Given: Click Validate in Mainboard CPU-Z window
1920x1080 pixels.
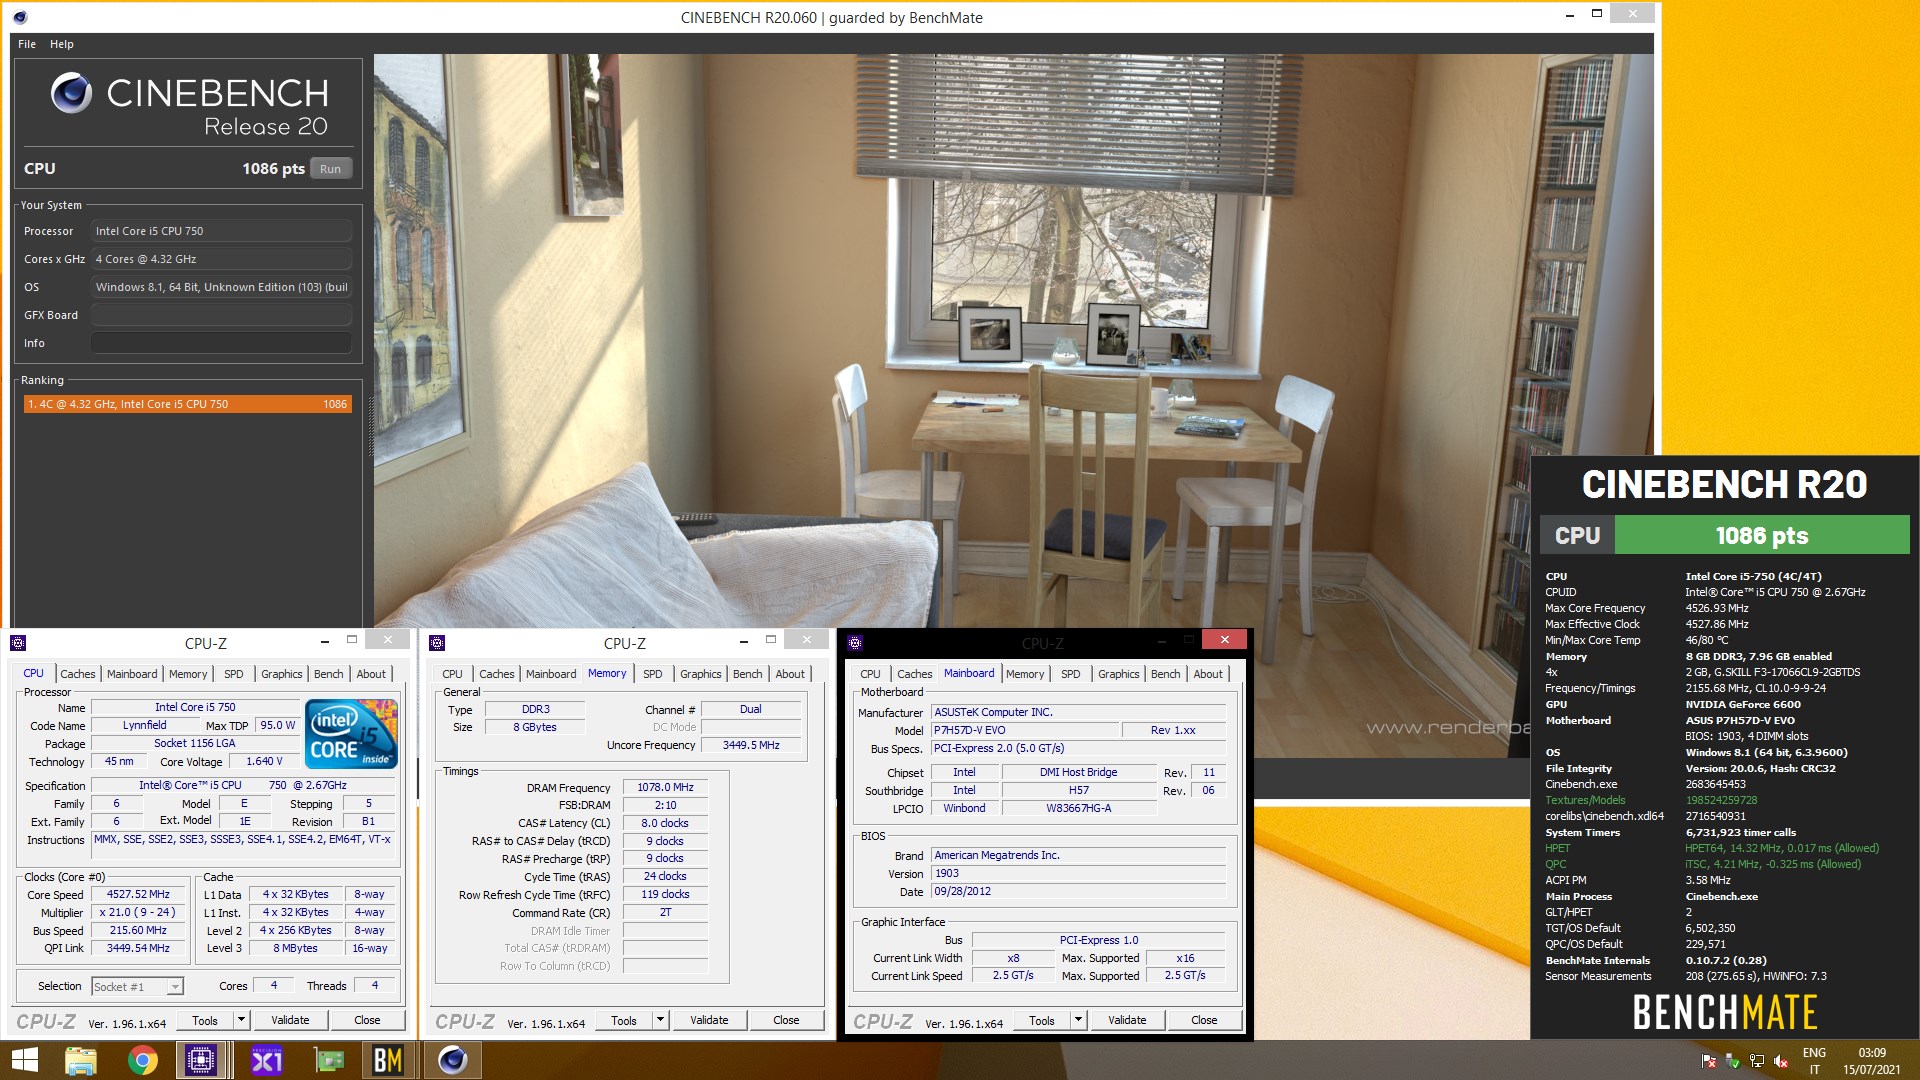Looking at the screenshot, I should pyautogui.click(x=1127, y=1020).
